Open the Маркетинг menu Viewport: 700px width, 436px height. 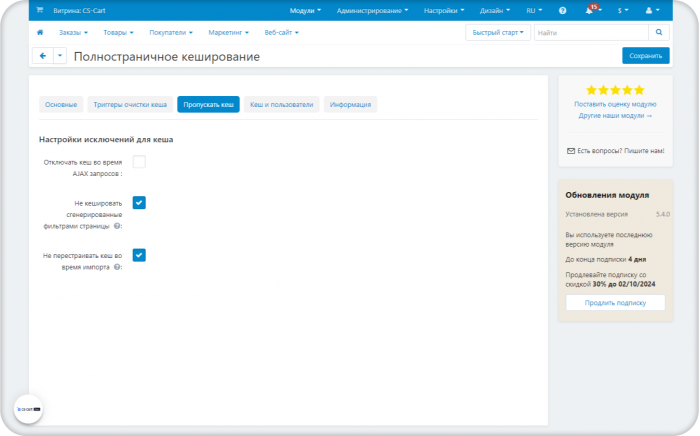pos(229,32)
